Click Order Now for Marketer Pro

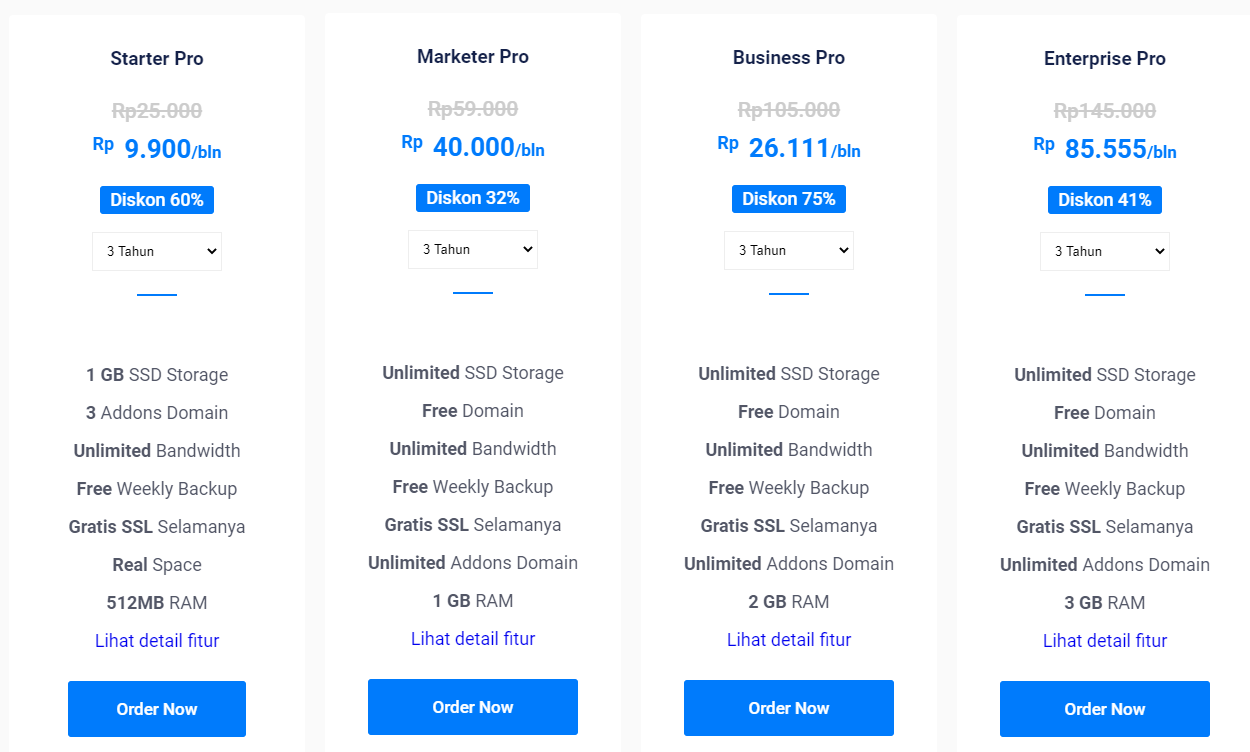473,707
